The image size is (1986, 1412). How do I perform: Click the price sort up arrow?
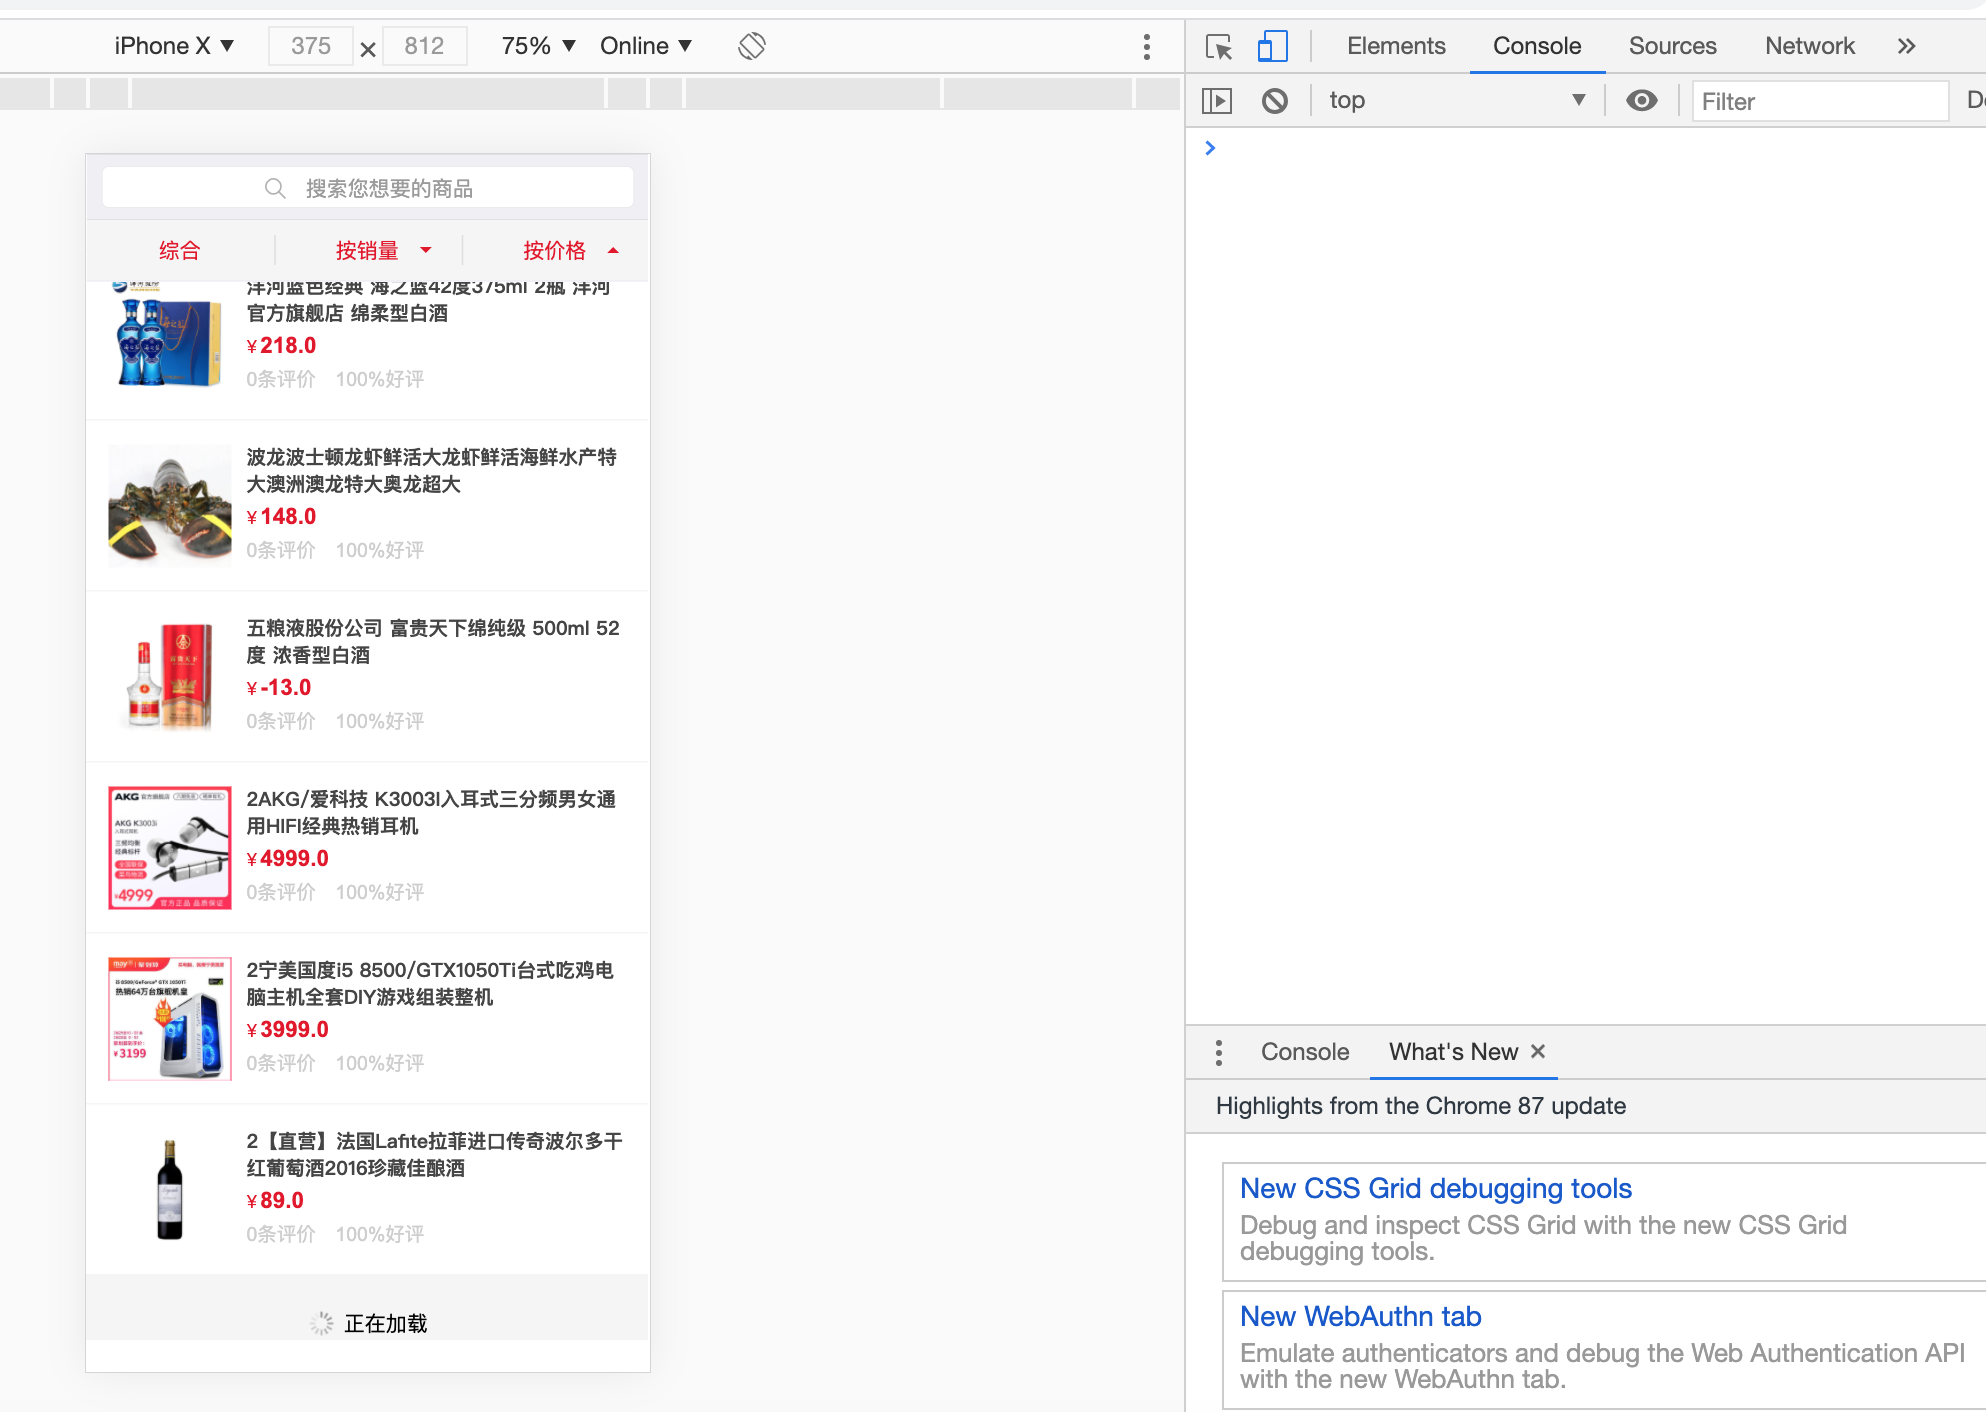click(613, 250)
